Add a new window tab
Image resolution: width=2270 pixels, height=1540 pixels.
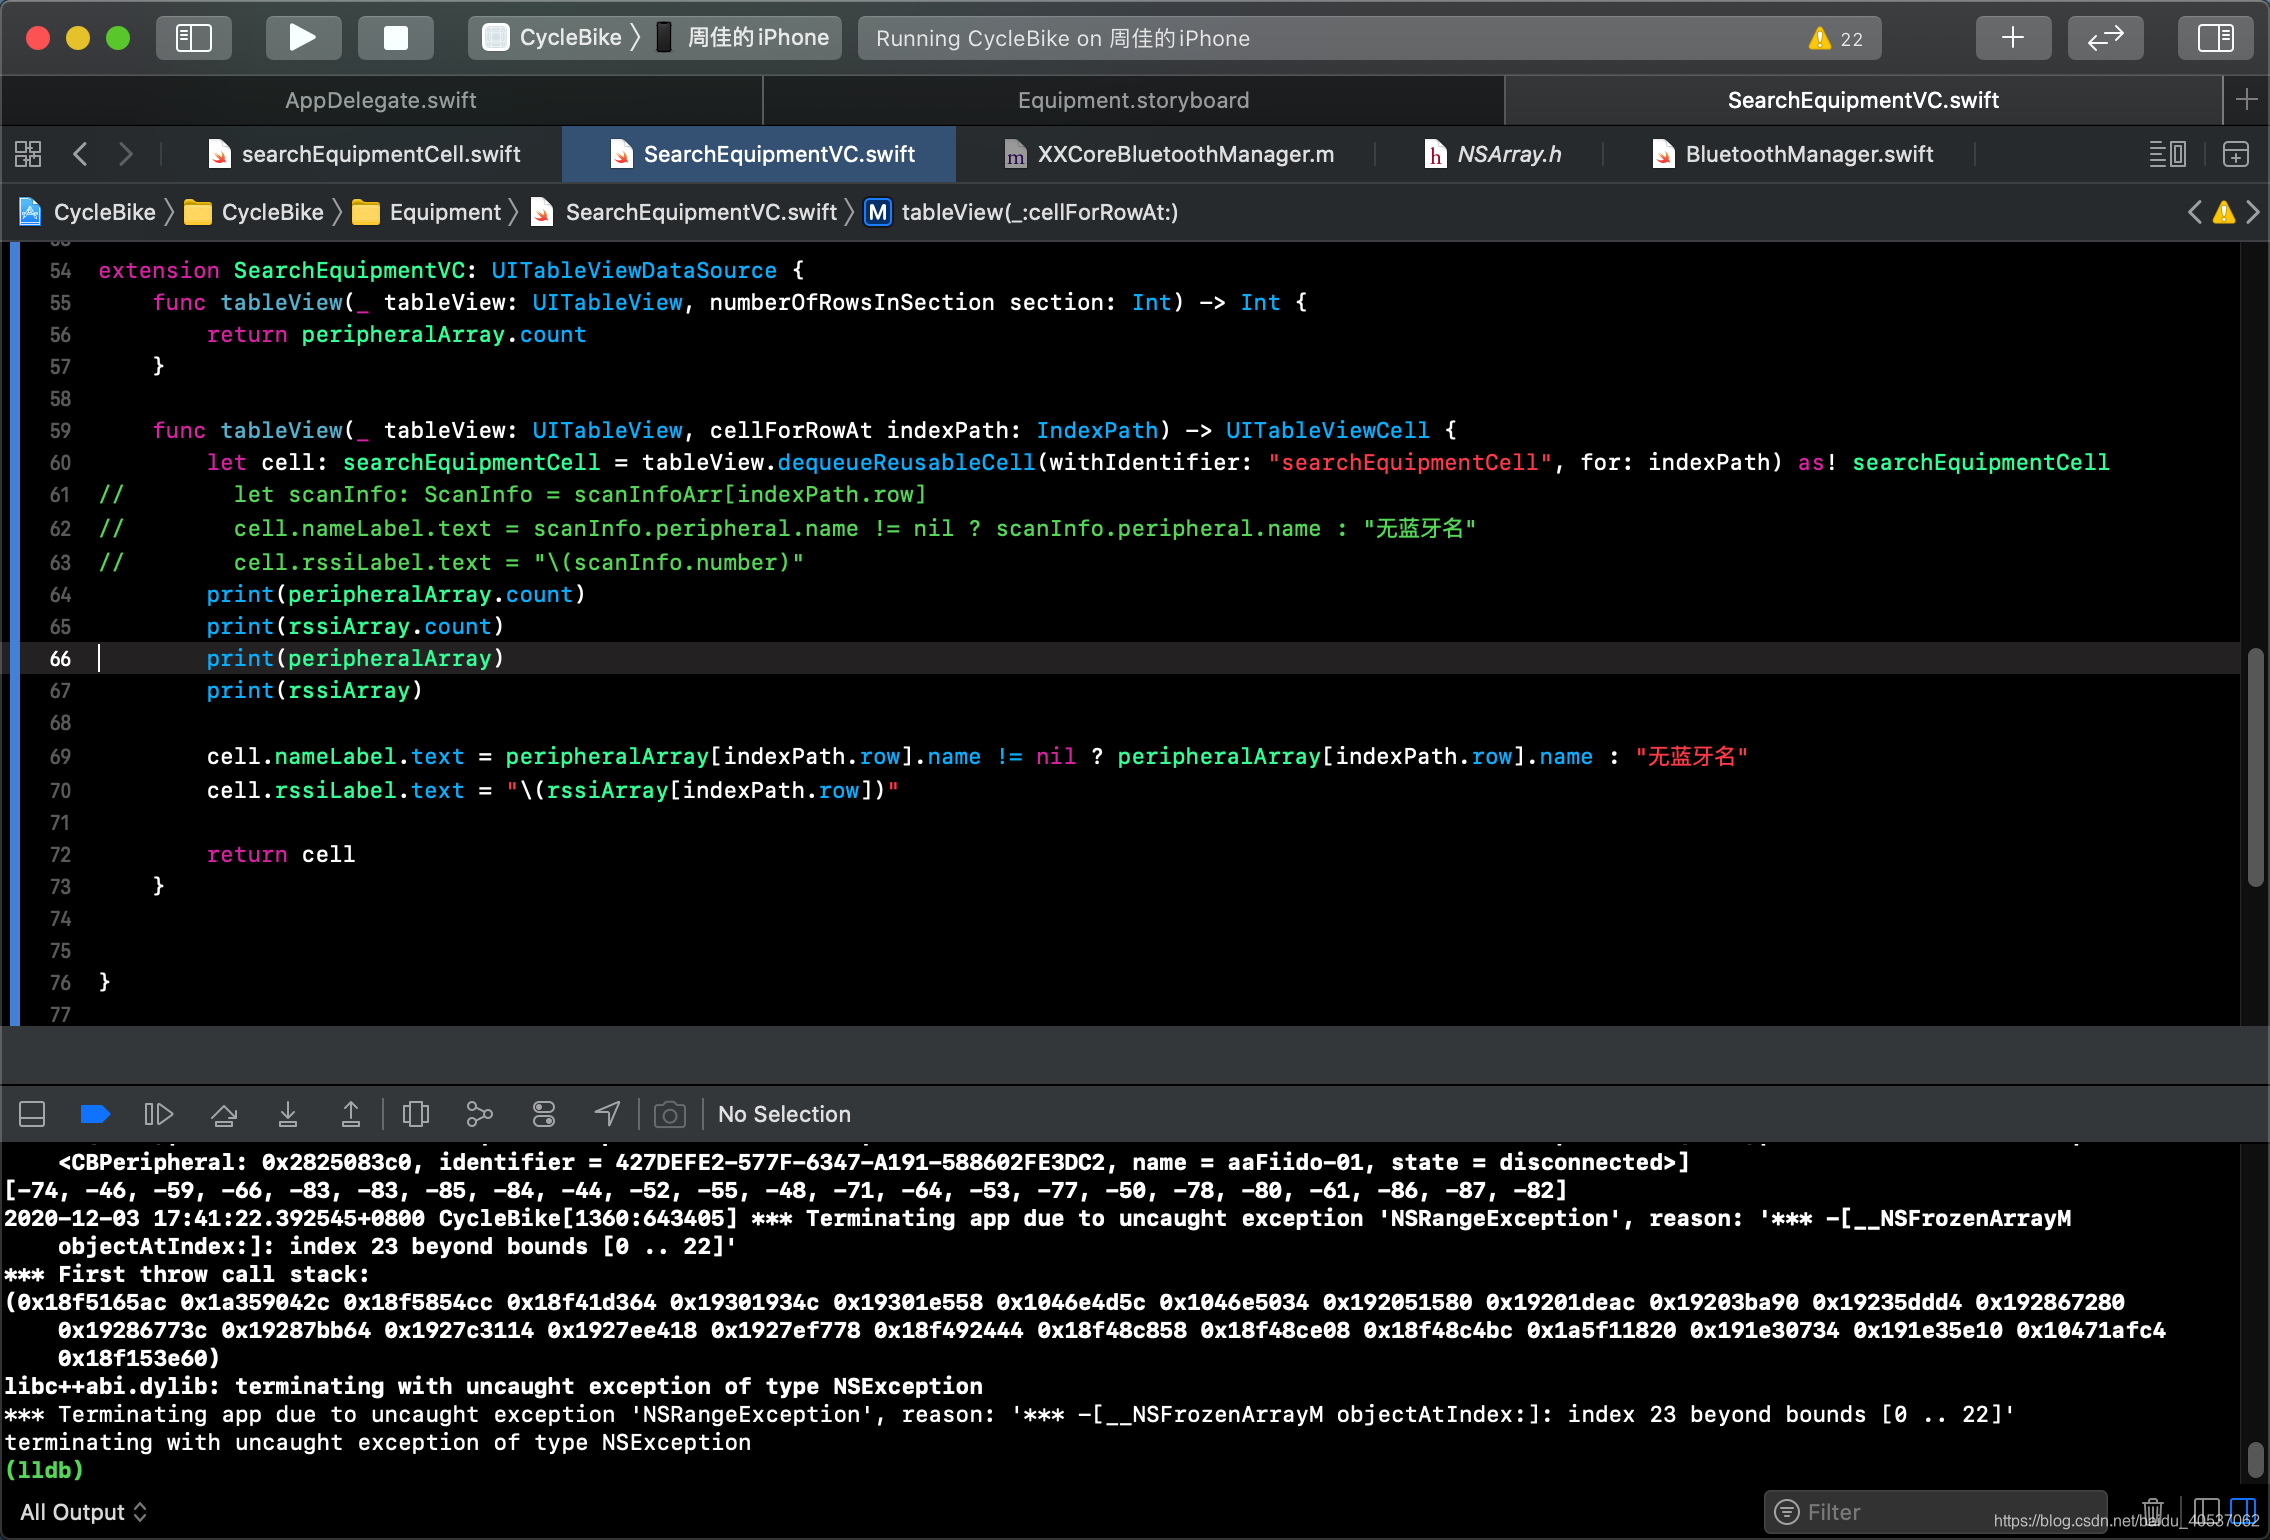[x=2246, y=100]
